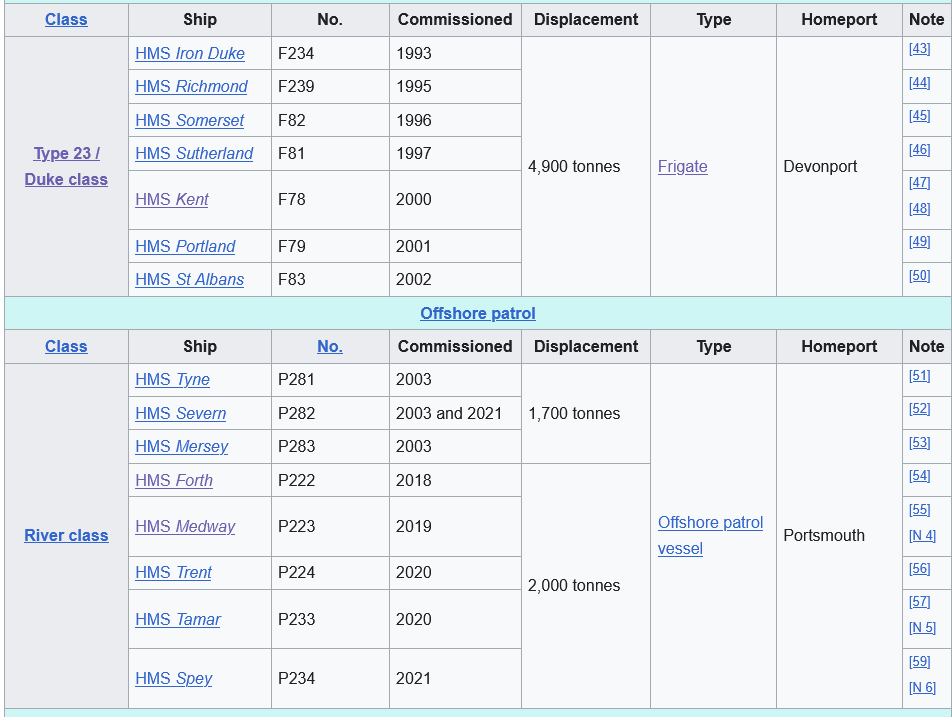Jump to reference [46]
The width and height of the screenshot is (952, 717).
919,149
